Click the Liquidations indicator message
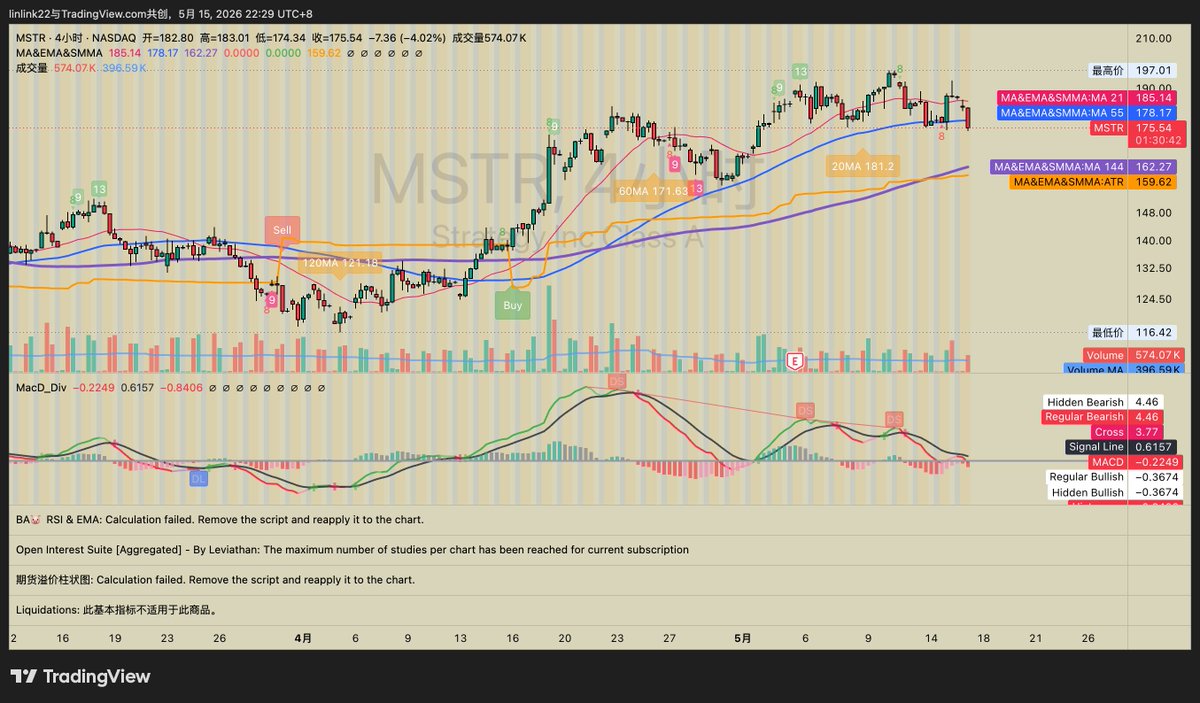The width and height of the screenshot is (1200, 703). pyautogui.click(x=117, y=609)
